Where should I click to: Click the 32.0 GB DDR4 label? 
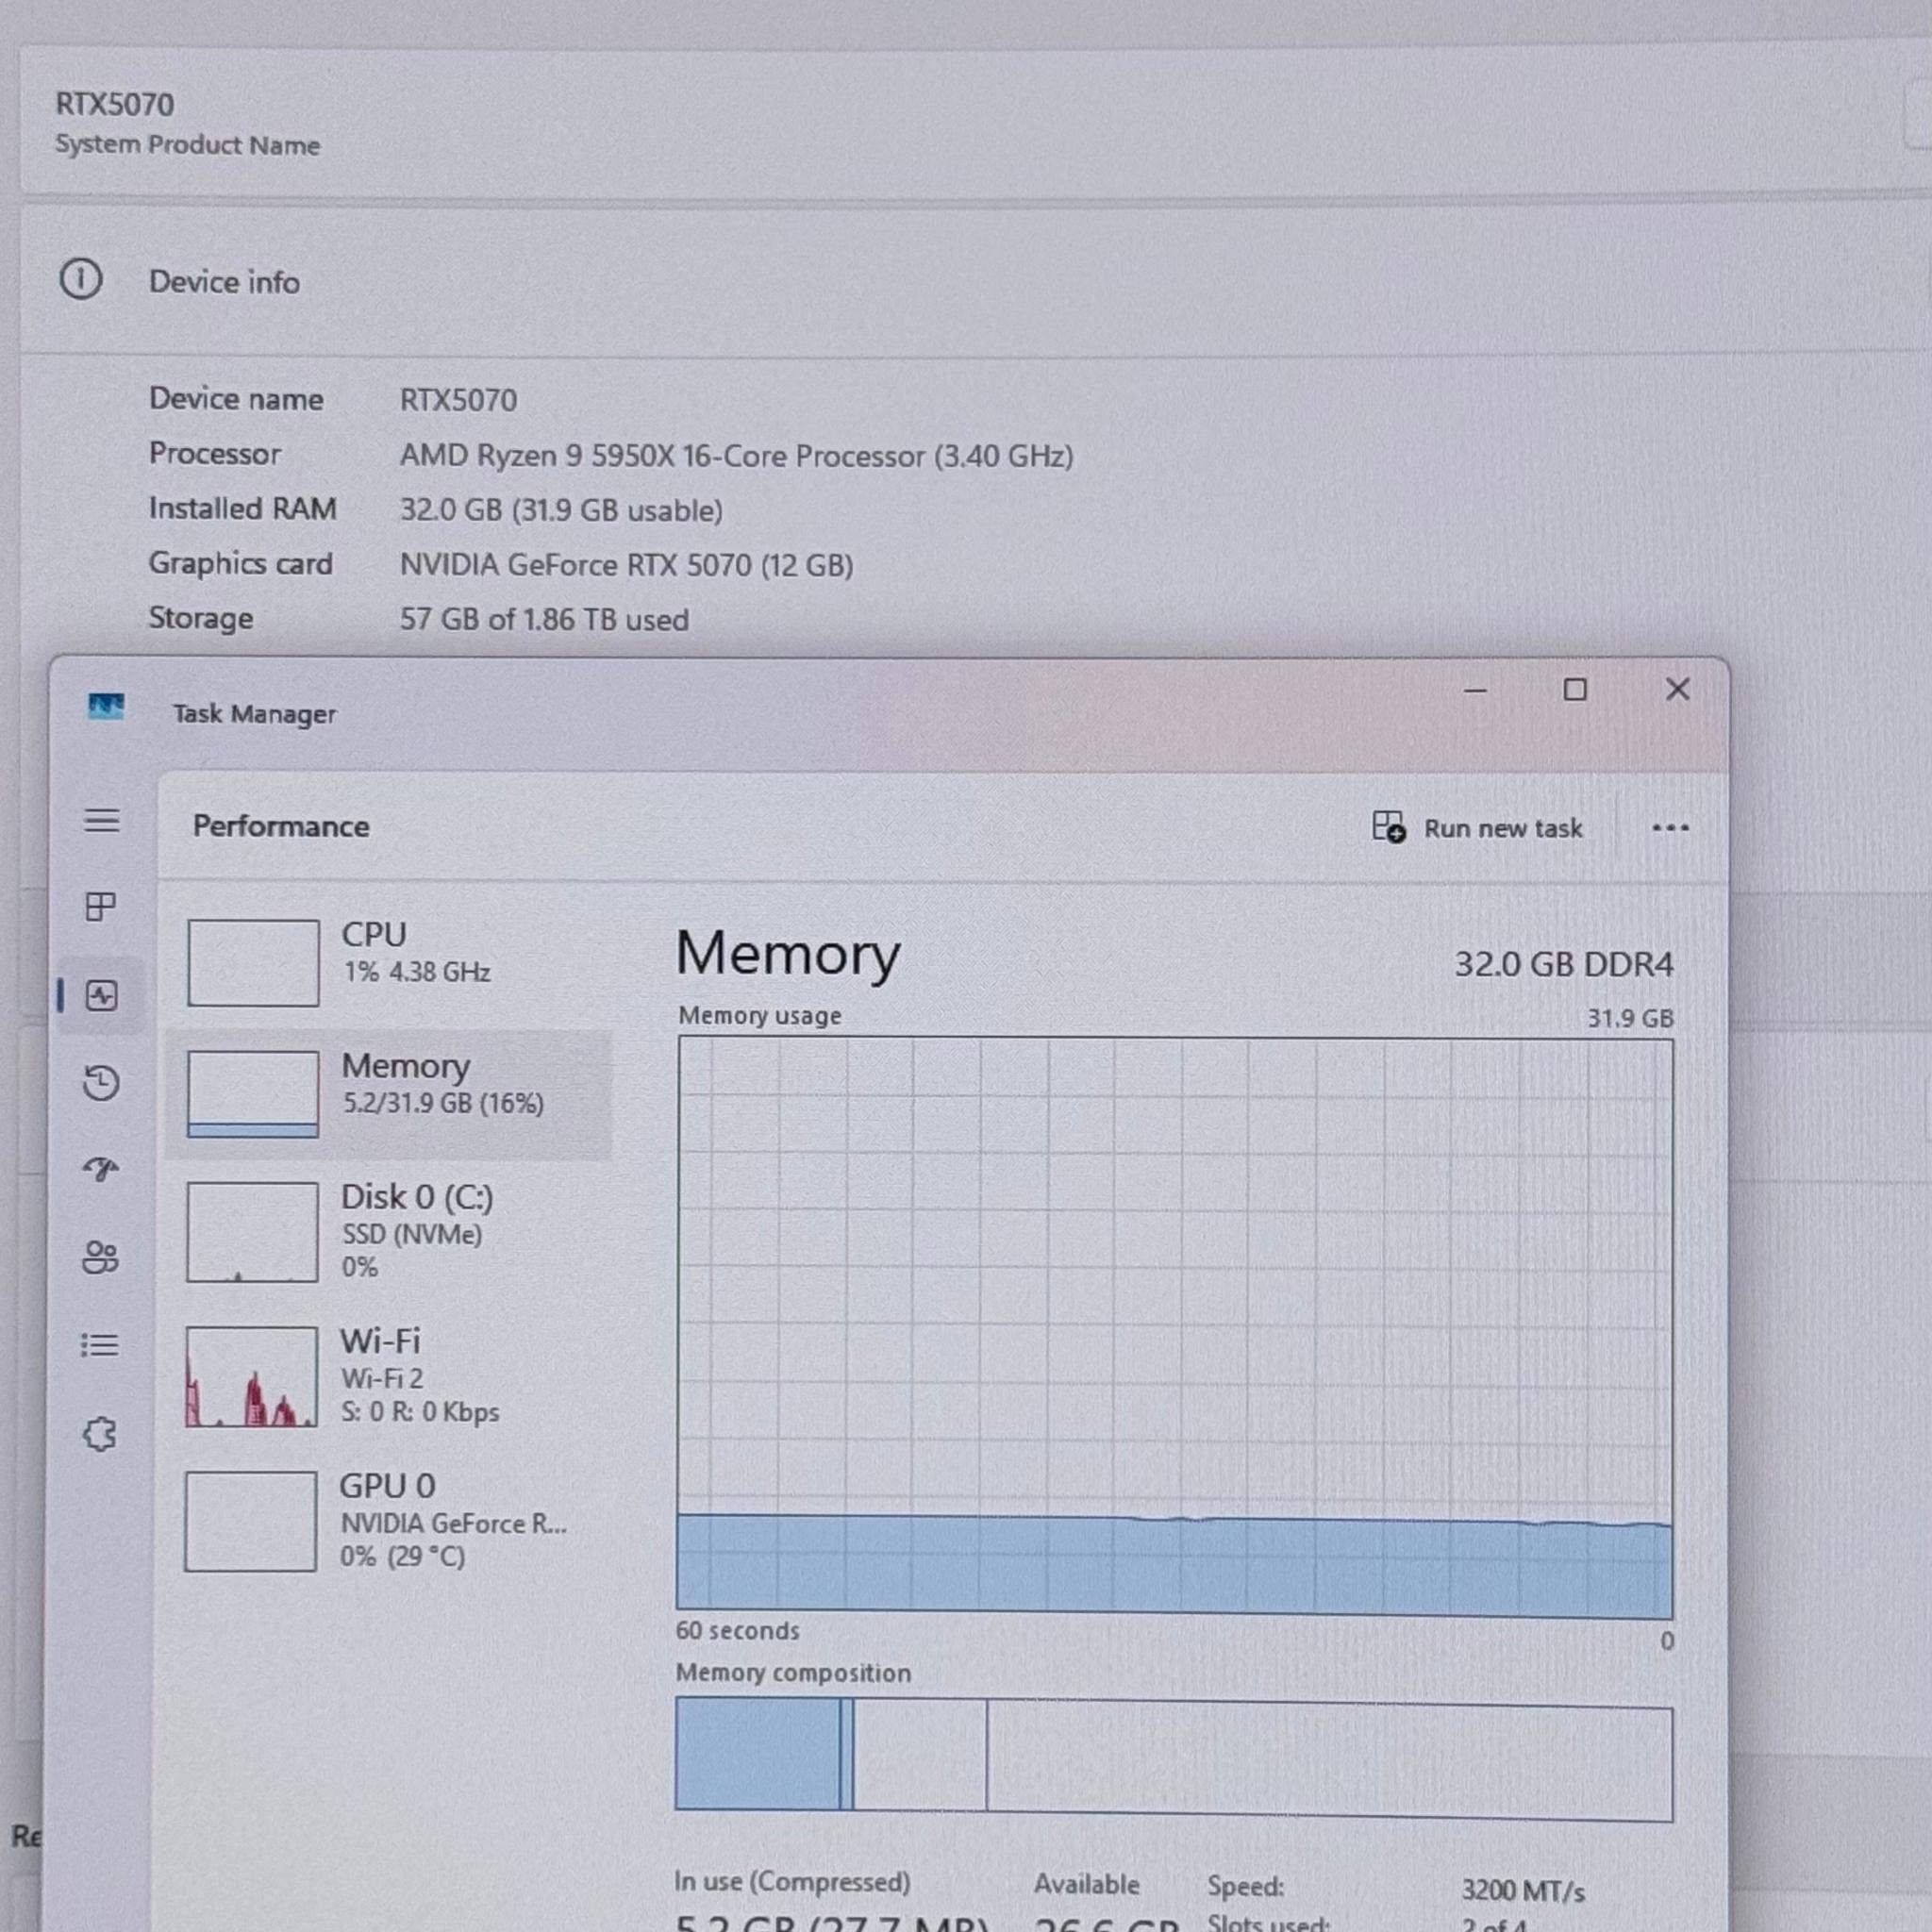coord(1563,964)
